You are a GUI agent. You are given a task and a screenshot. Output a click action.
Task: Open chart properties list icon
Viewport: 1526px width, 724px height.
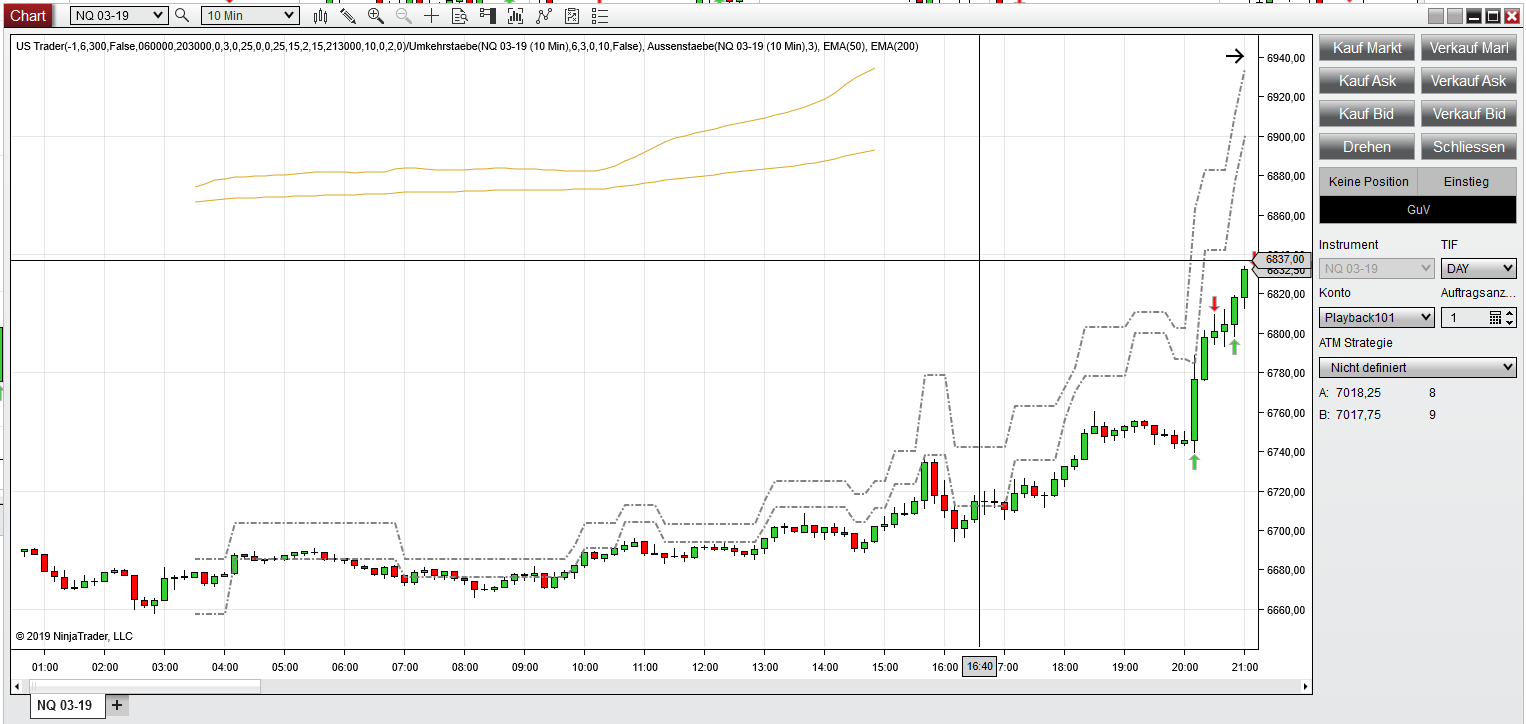[600, 16]
